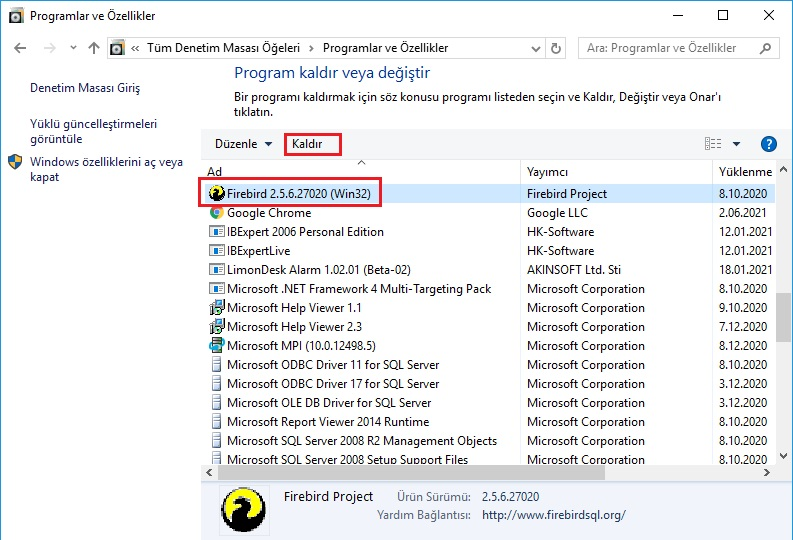Click the Report Viewer 2014 Runtime icon

click(x=216, y=421)
